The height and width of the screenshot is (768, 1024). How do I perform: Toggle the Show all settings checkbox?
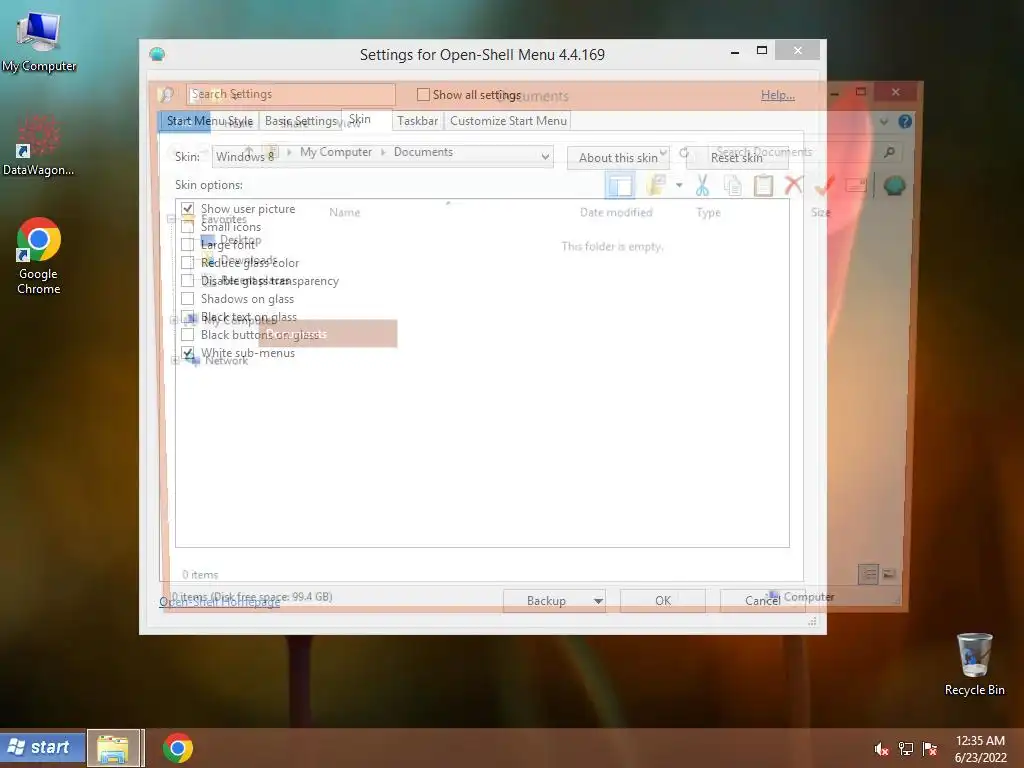coord(423,95)
